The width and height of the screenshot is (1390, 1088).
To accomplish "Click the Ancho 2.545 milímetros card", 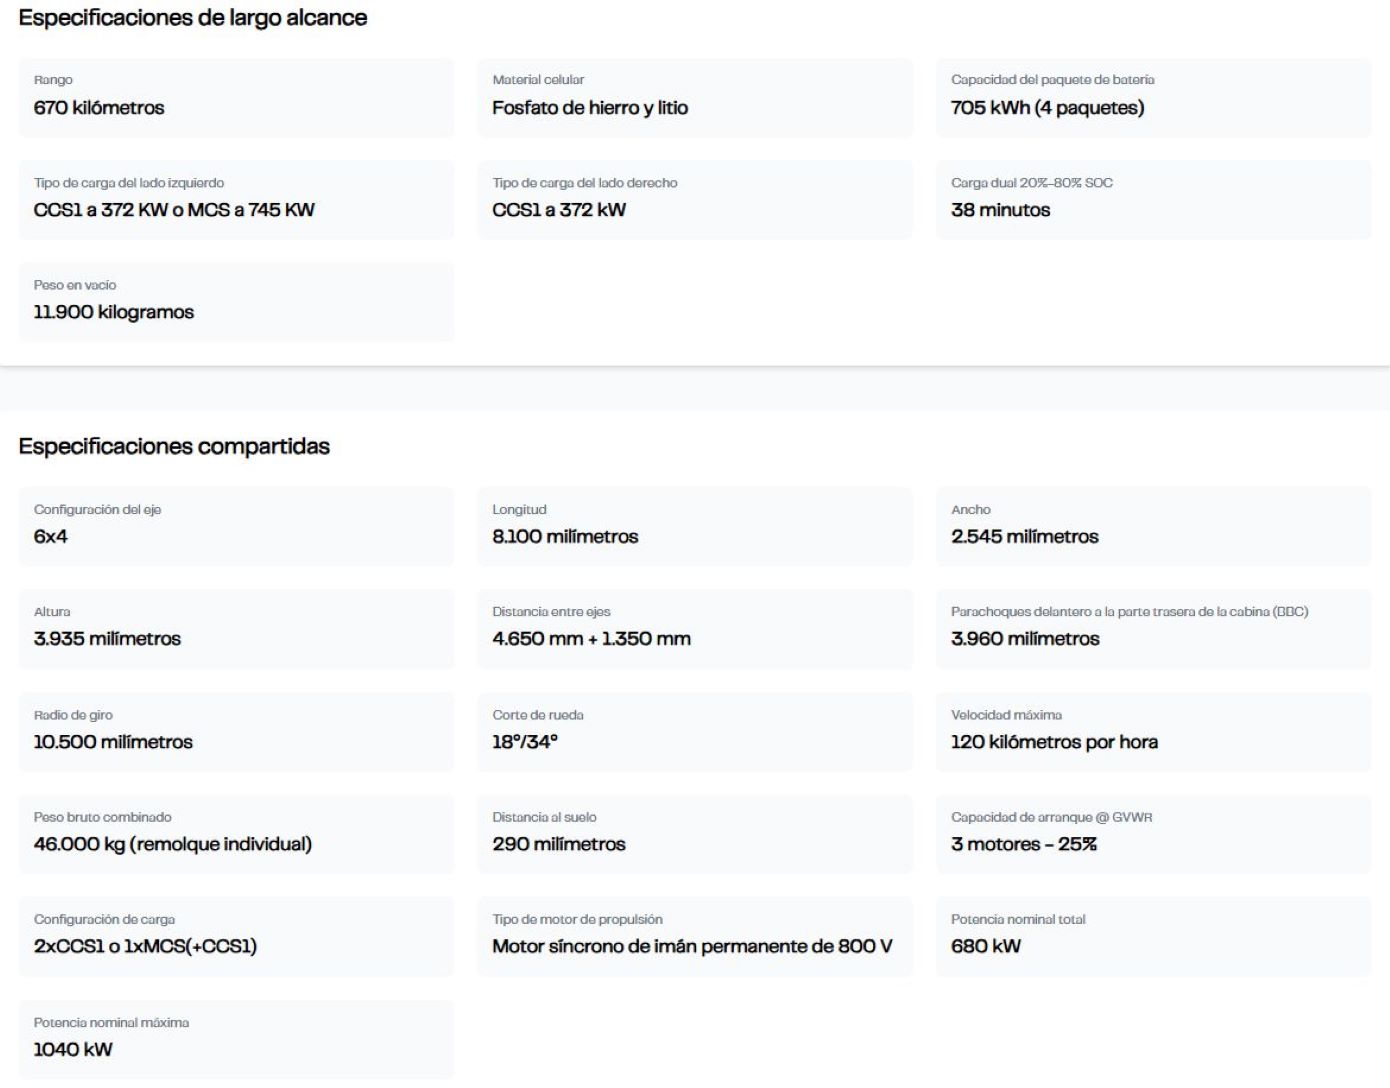I will point(1153,526).
